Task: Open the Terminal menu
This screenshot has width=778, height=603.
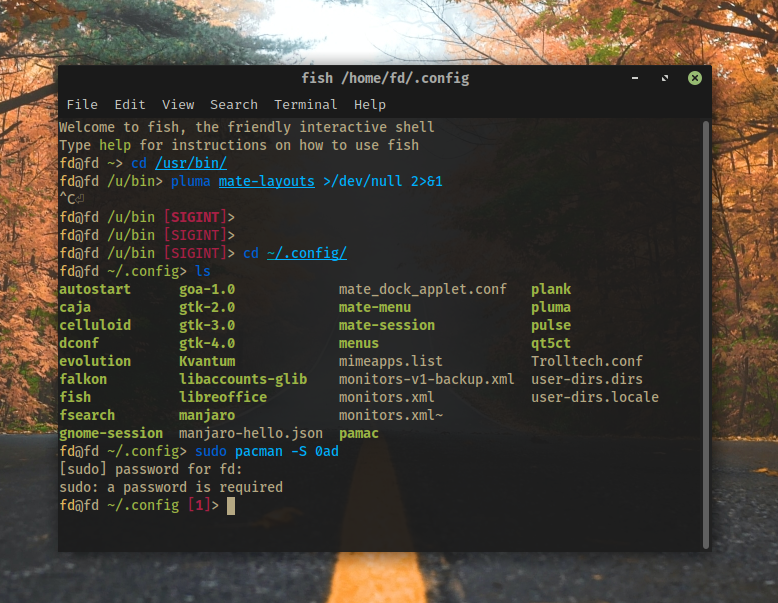Action: [x=306, y=104]
